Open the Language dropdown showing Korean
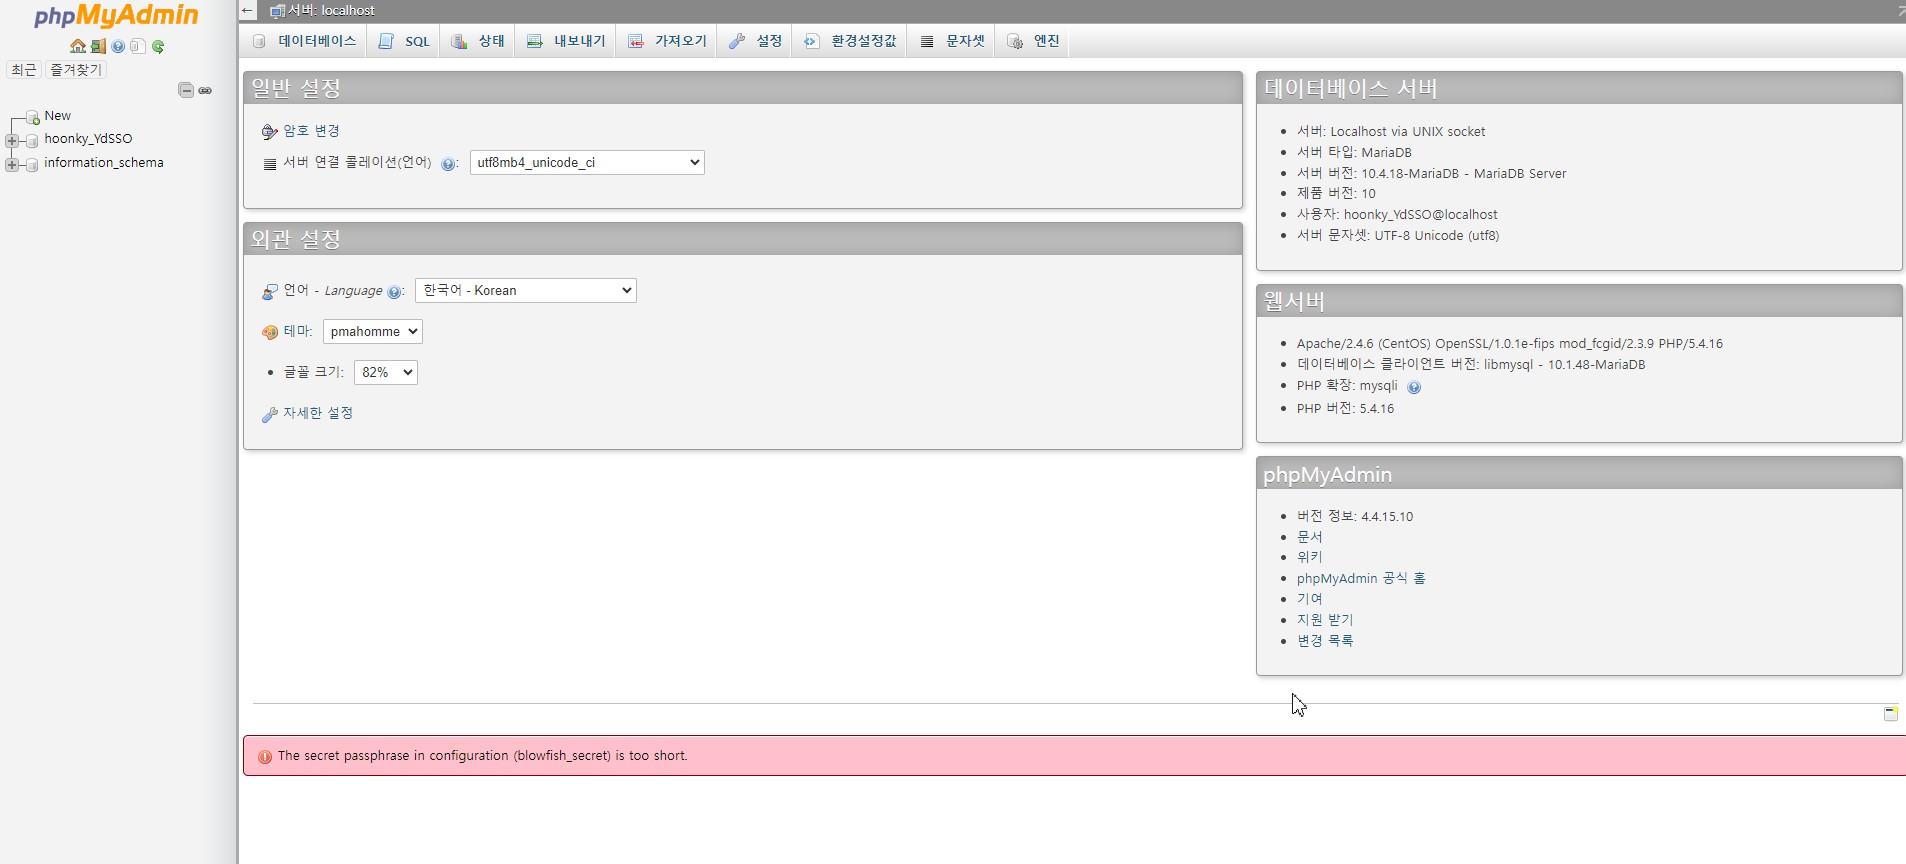Screen dimensions: 1906x864 pos(526,290)
